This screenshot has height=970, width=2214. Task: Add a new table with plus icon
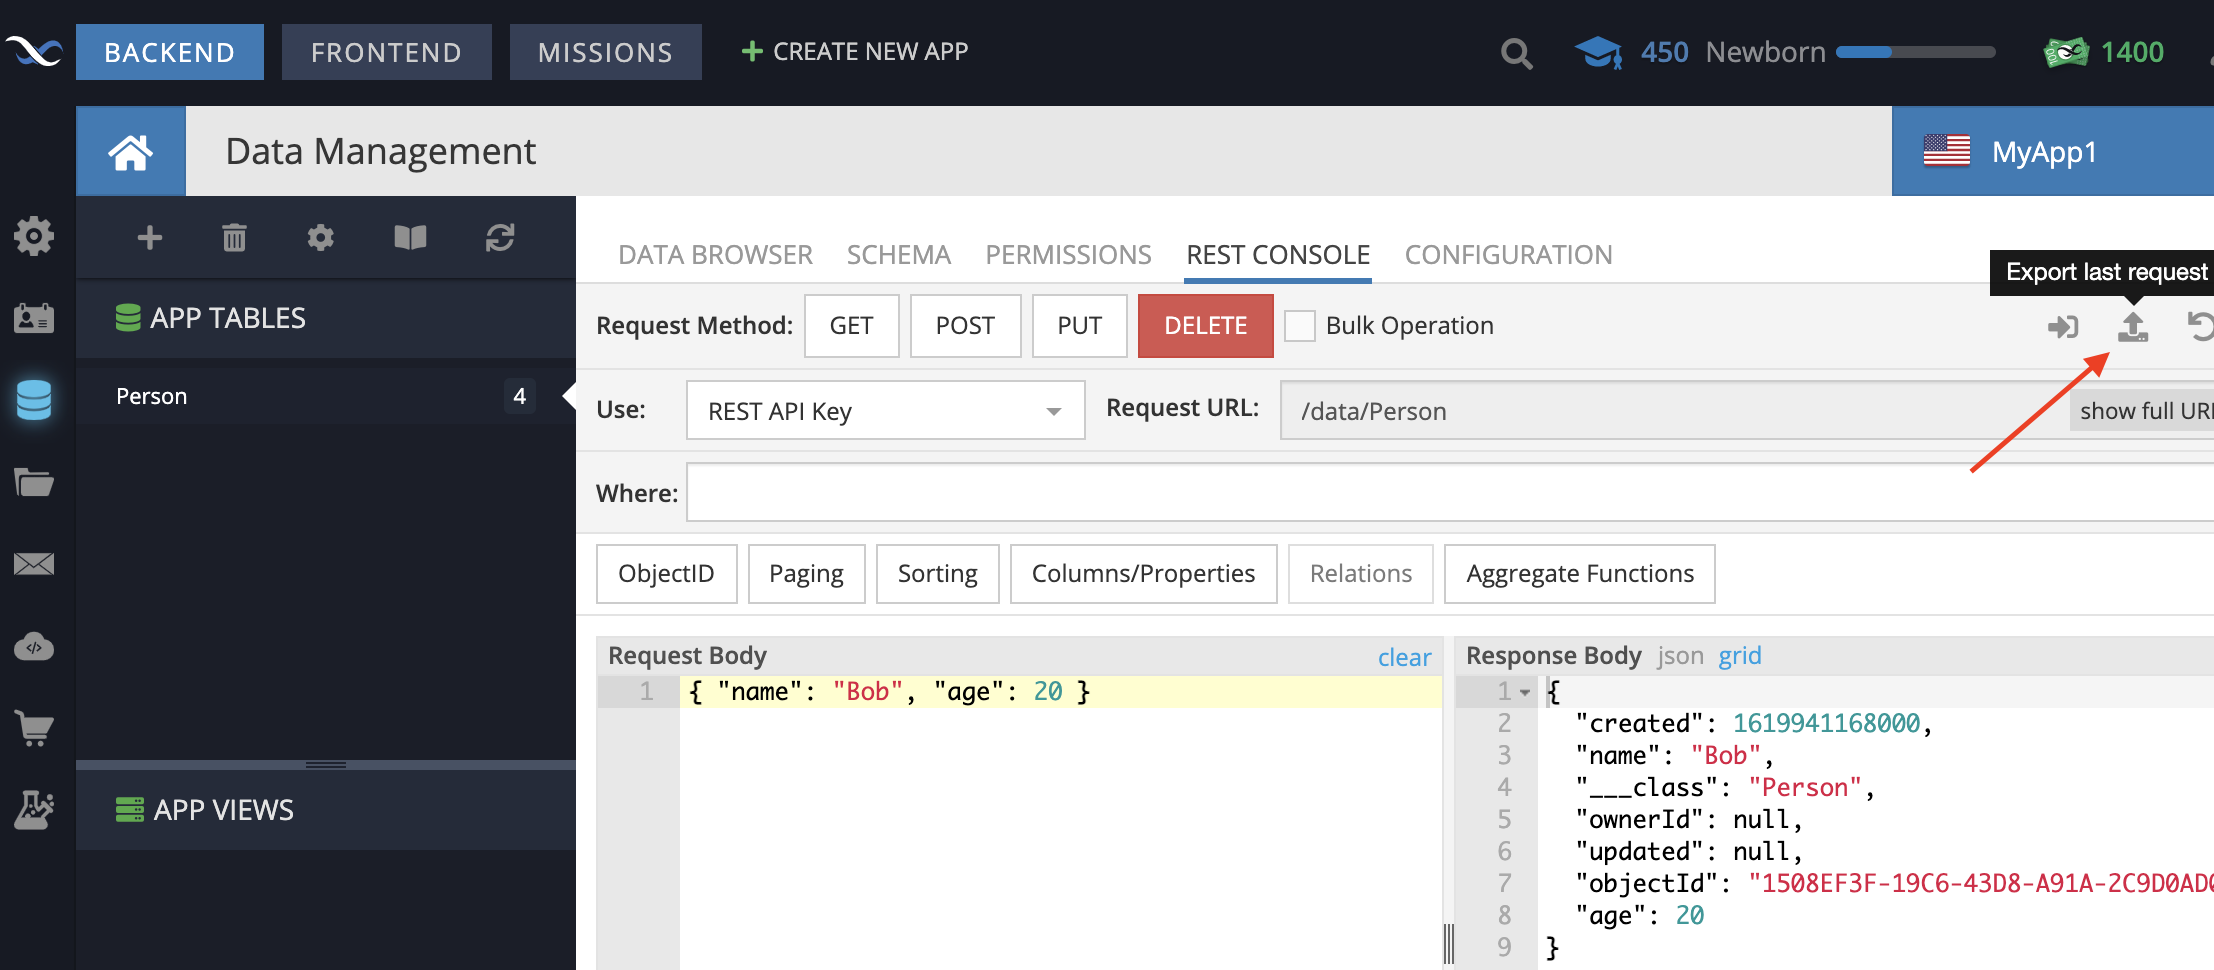[x=150, y=237]
